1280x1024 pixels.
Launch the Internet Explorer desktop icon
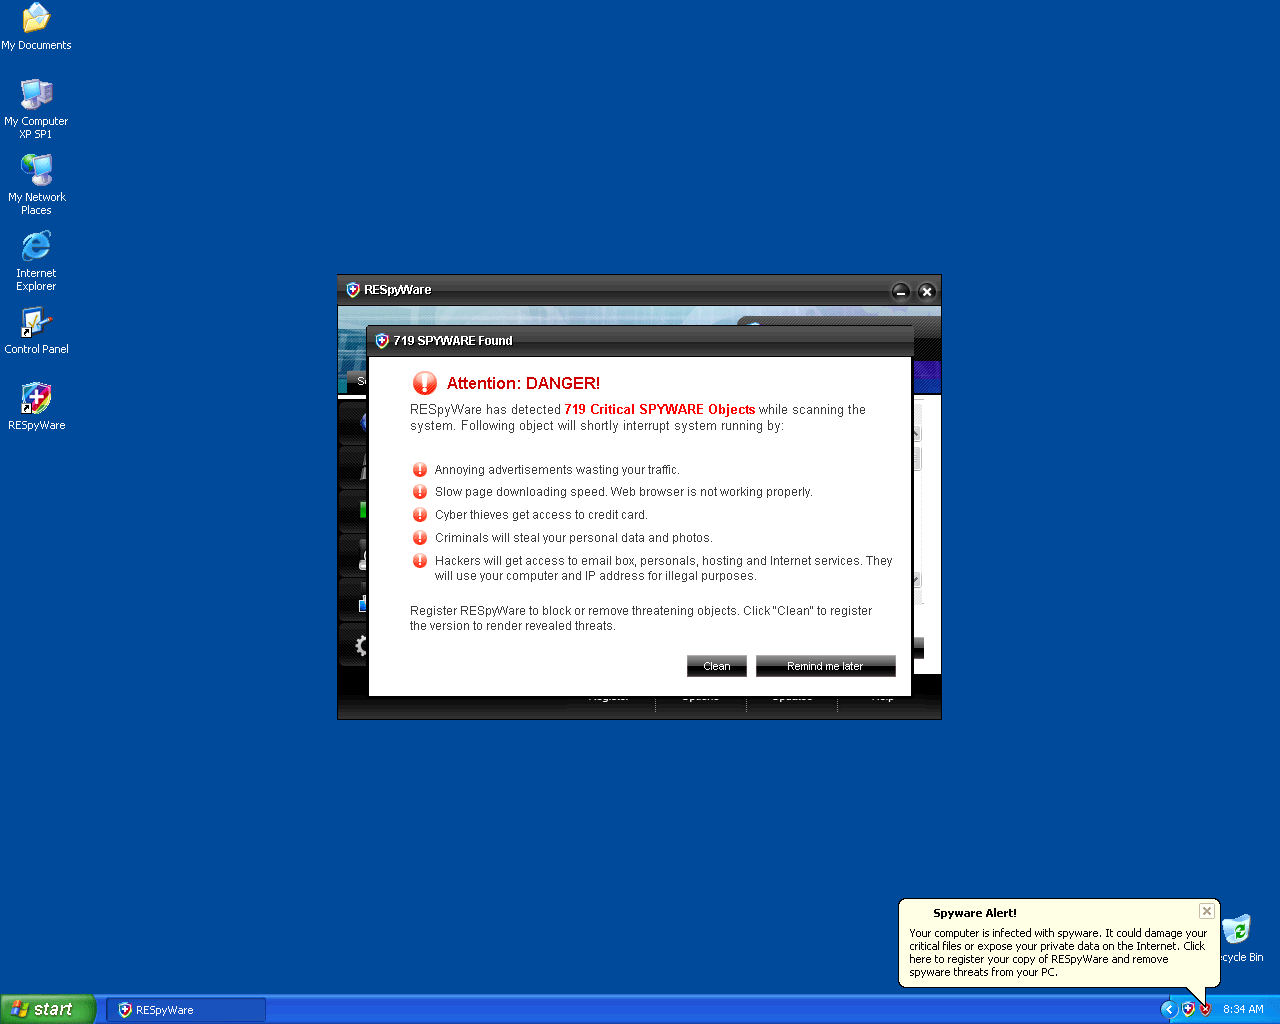coord(36,247)
